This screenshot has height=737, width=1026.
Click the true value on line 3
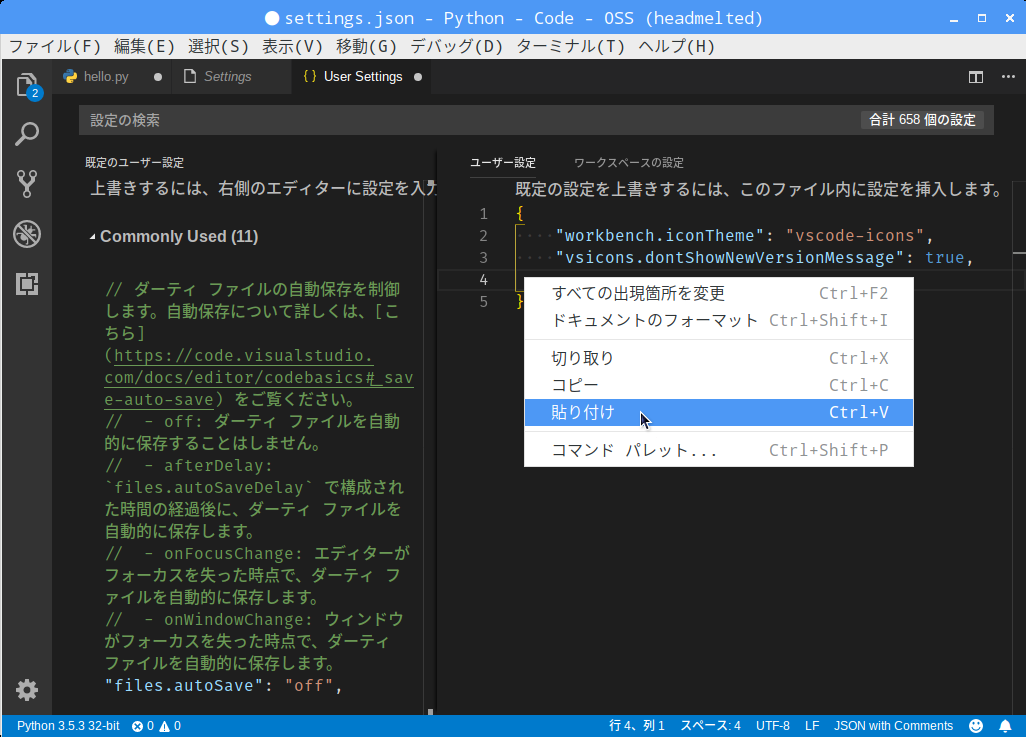coord(944,258)
